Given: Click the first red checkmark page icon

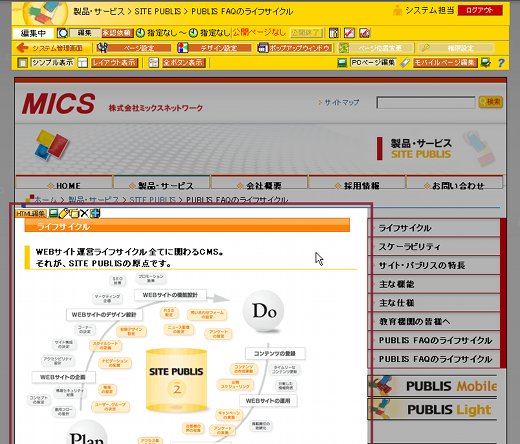Looking at the screenshot, I should point(349,33).
